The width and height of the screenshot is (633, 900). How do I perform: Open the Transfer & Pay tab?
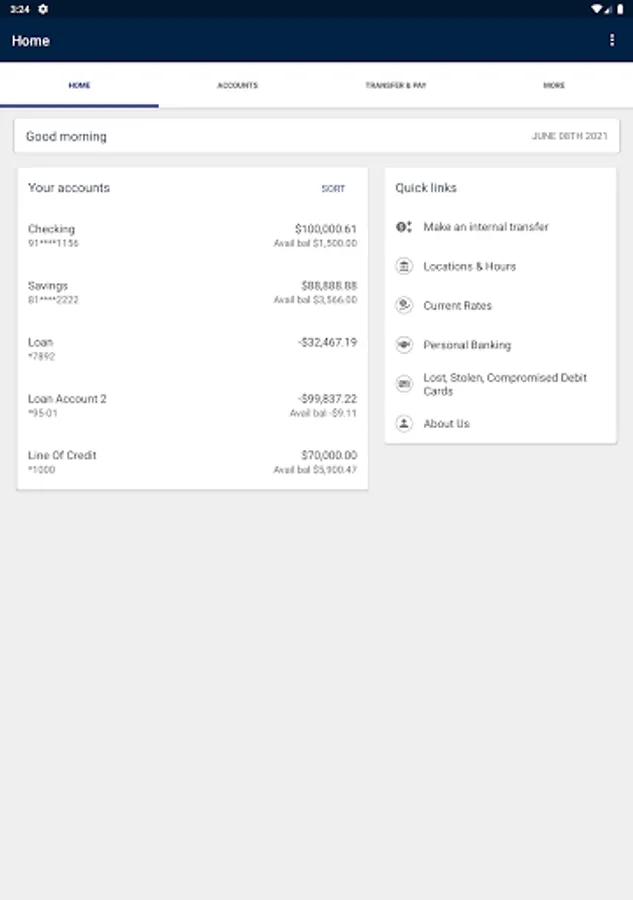[396, 85]
